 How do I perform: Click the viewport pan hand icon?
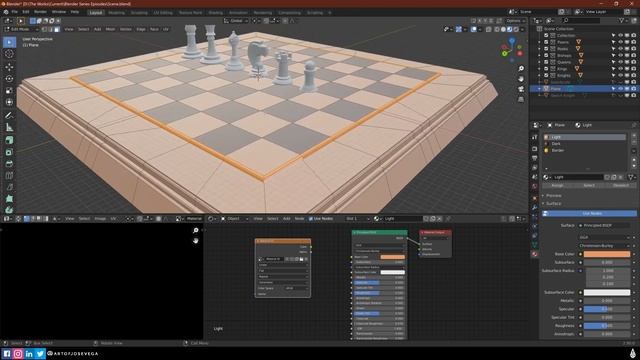point(521,78)
